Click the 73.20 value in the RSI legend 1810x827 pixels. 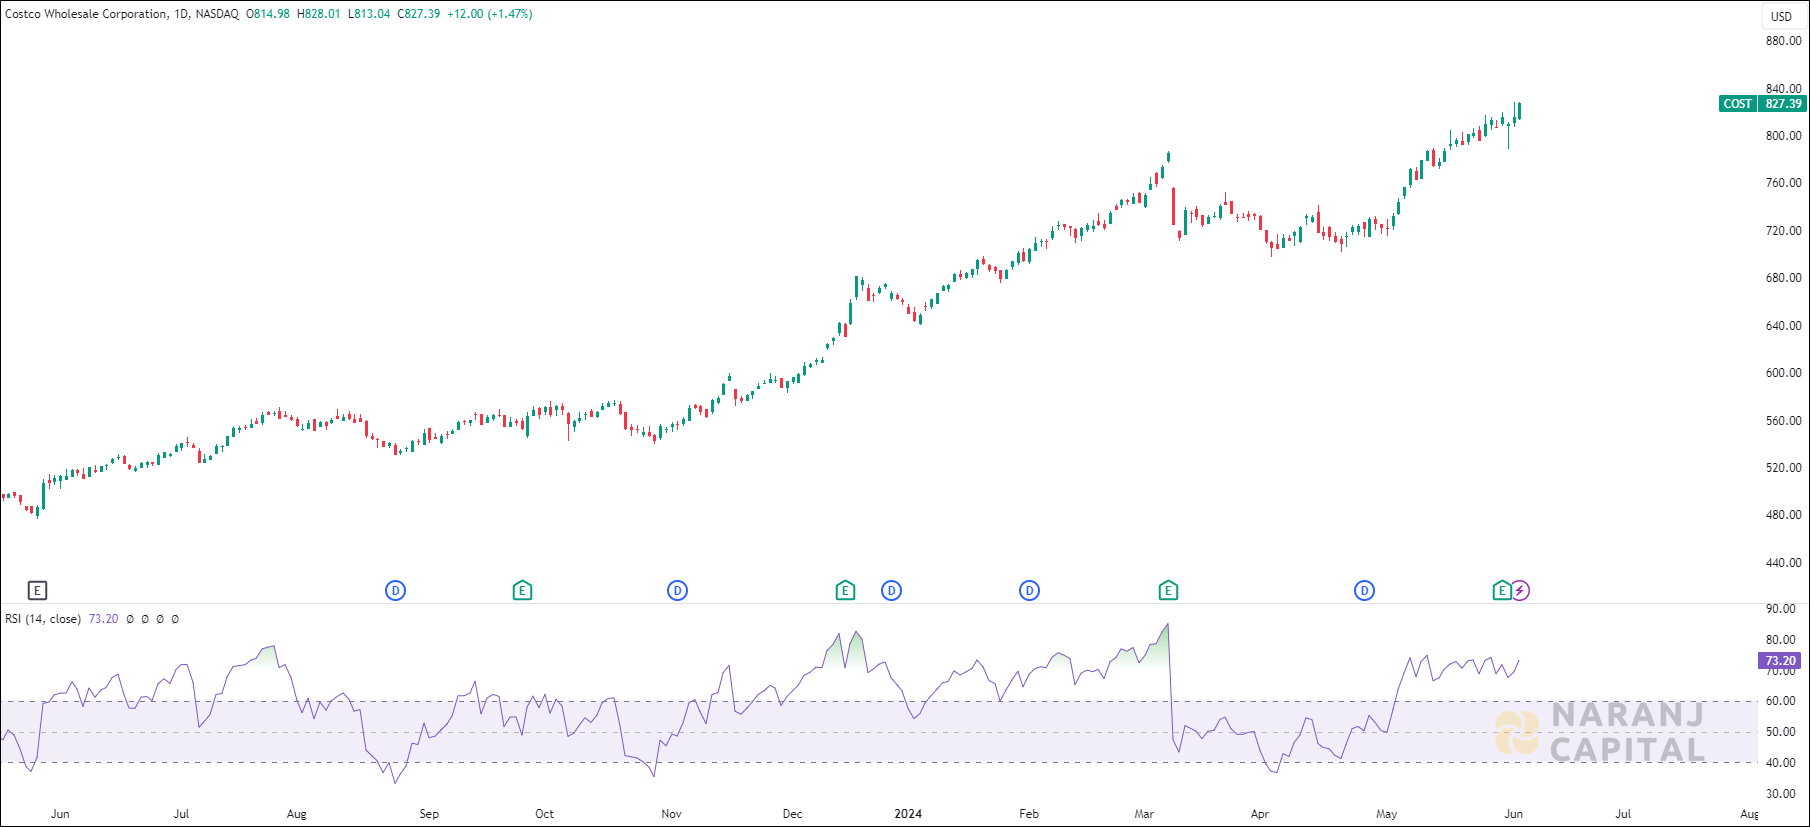click(103, 619)
